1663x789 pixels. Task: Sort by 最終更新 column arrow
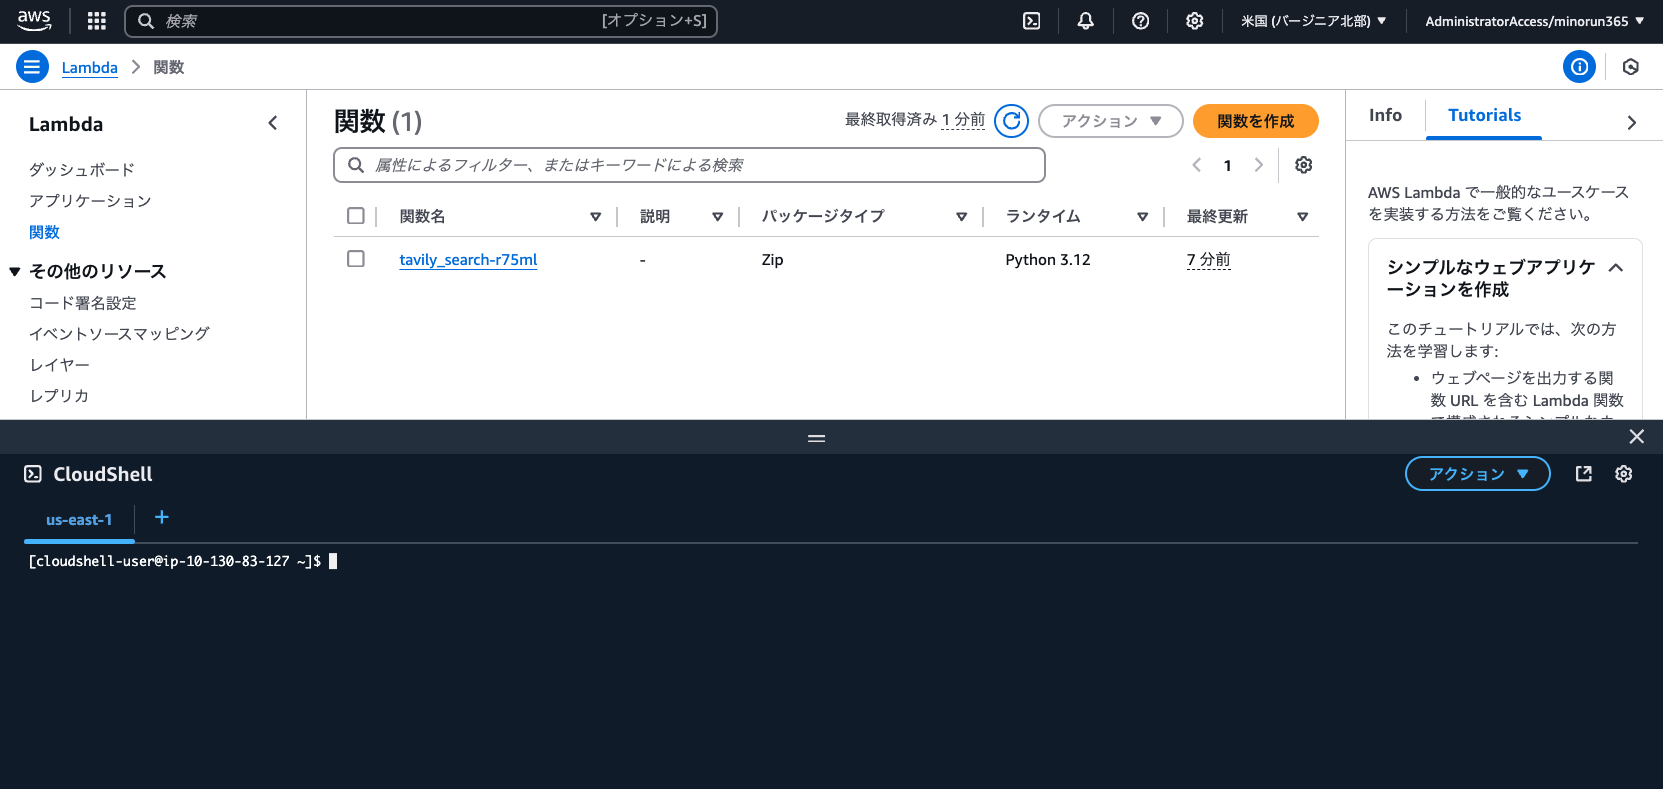click(1302, 217)
